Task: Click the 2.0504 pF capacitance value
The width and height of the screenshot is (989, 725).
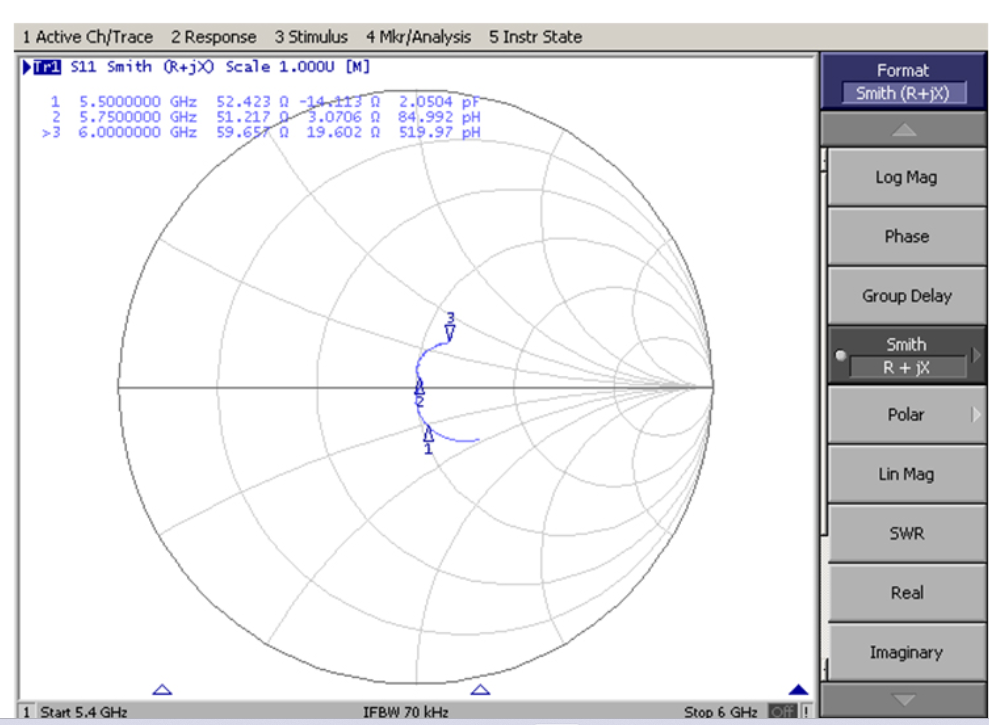Action: (x=439, y=102)
